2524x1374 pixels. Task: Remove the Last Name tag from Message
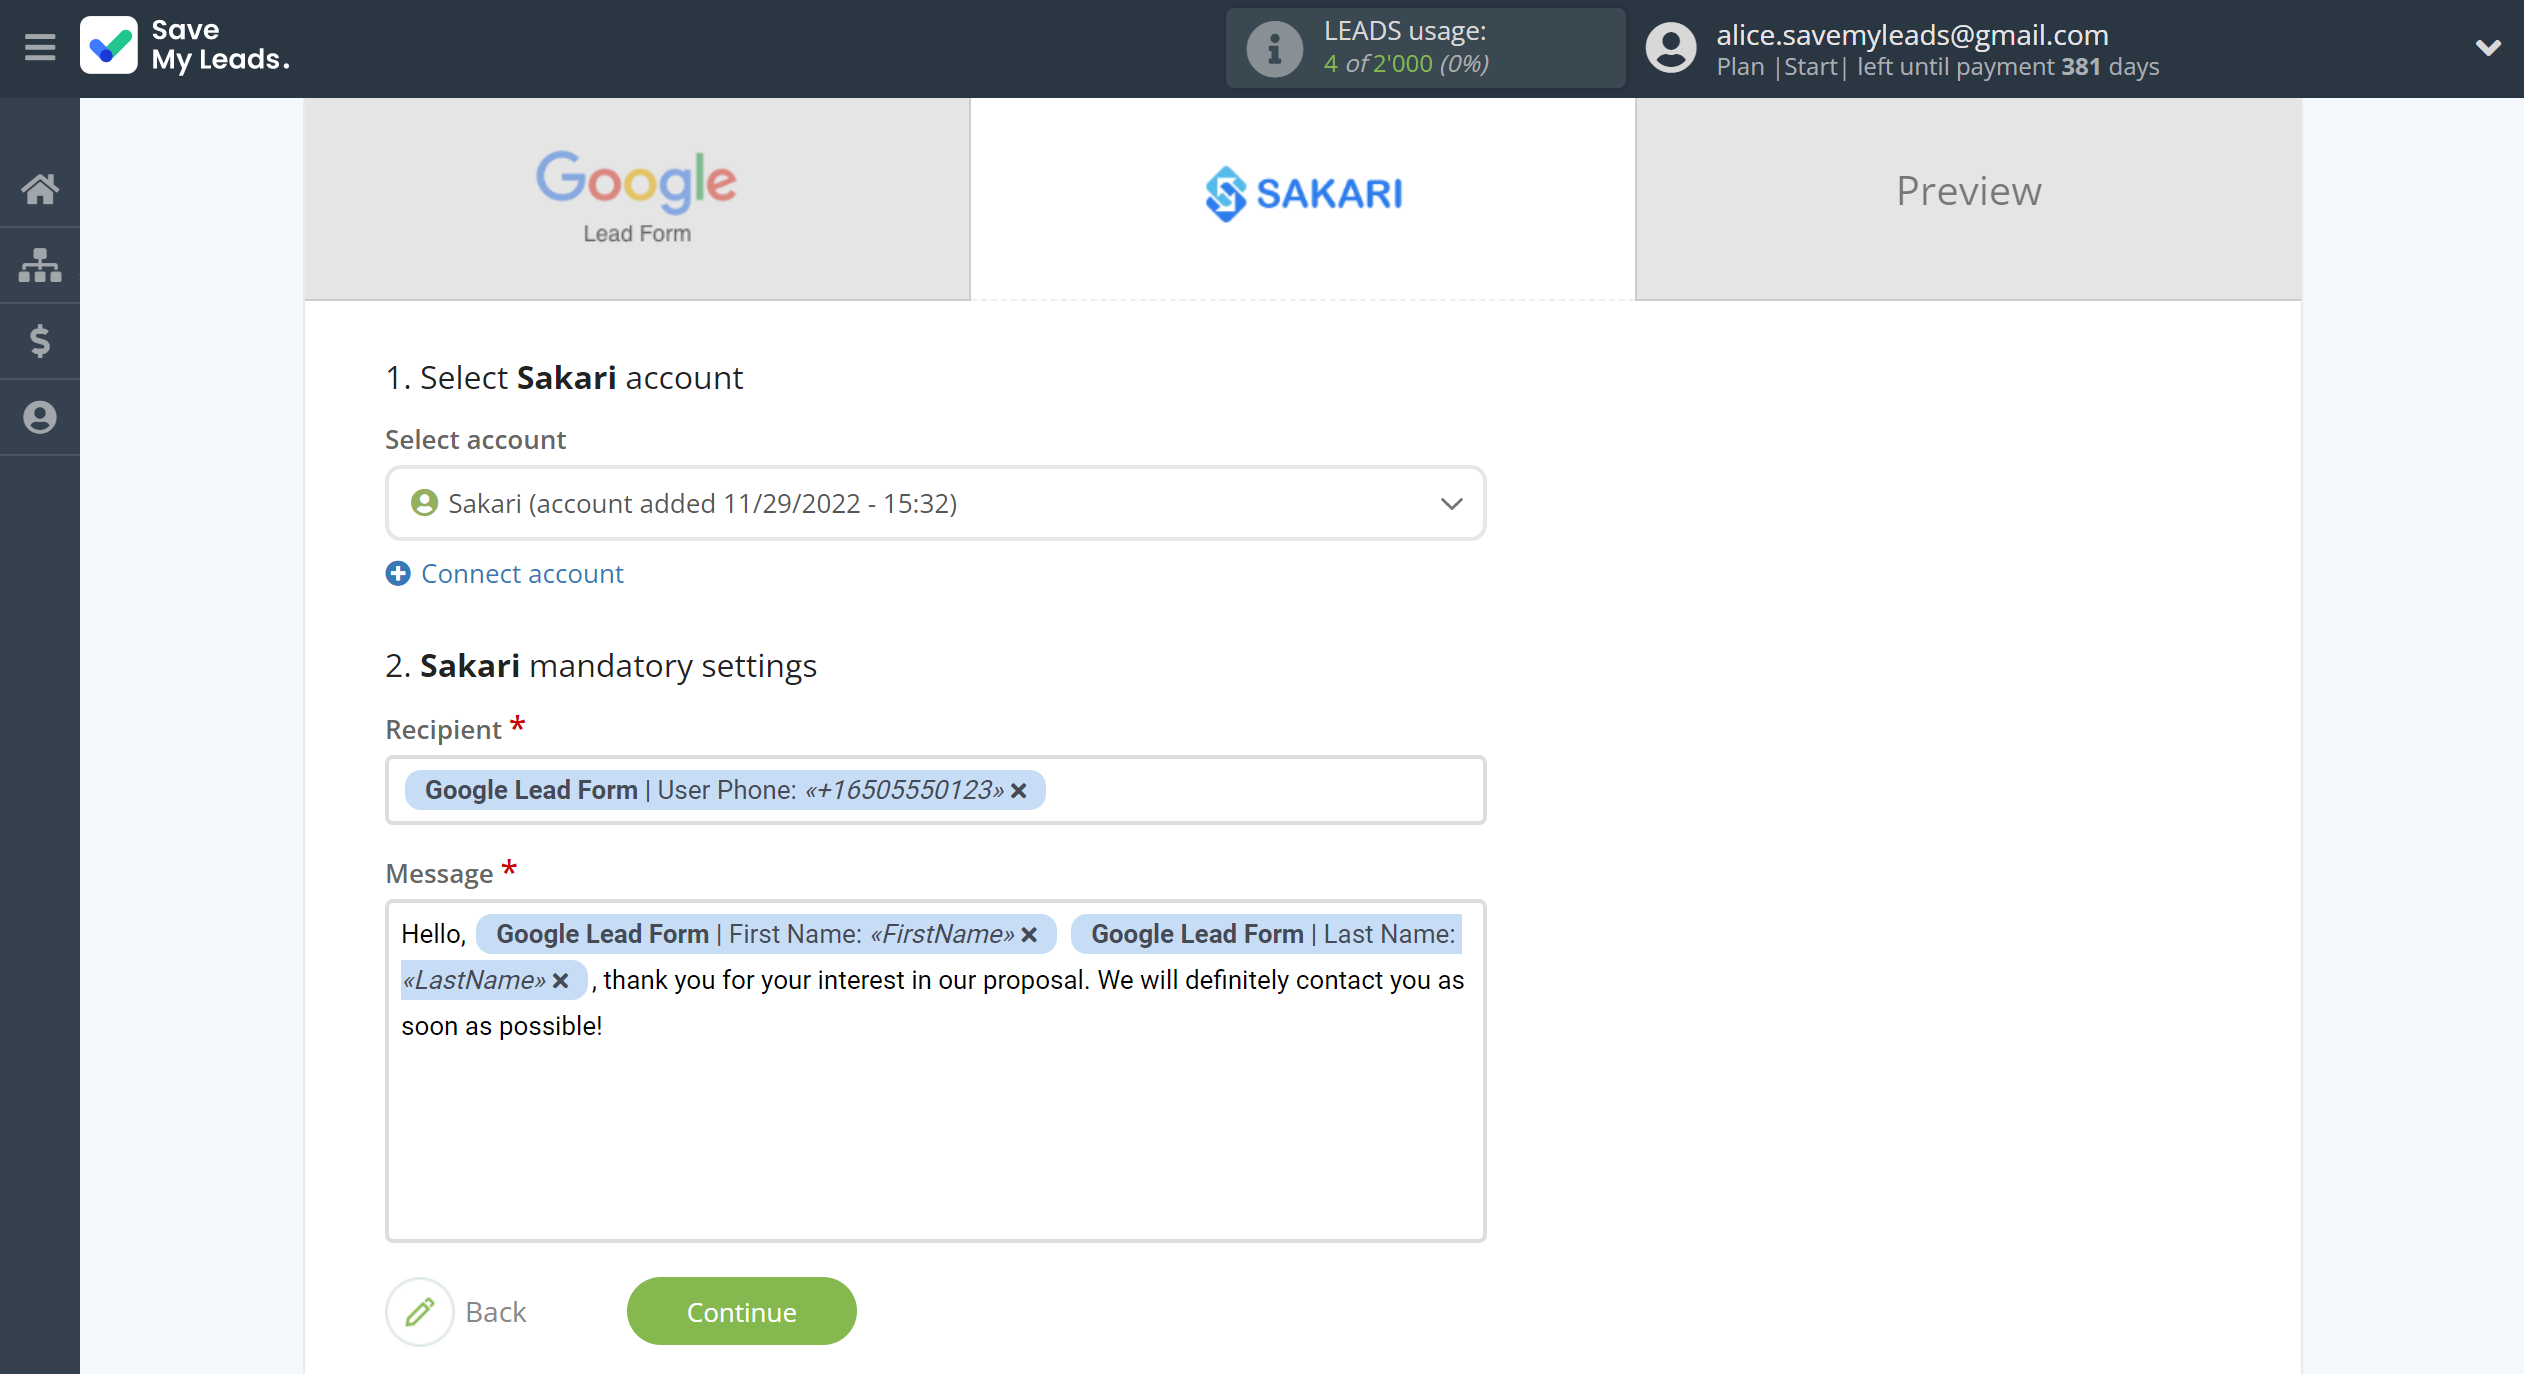tap(561, 981)
